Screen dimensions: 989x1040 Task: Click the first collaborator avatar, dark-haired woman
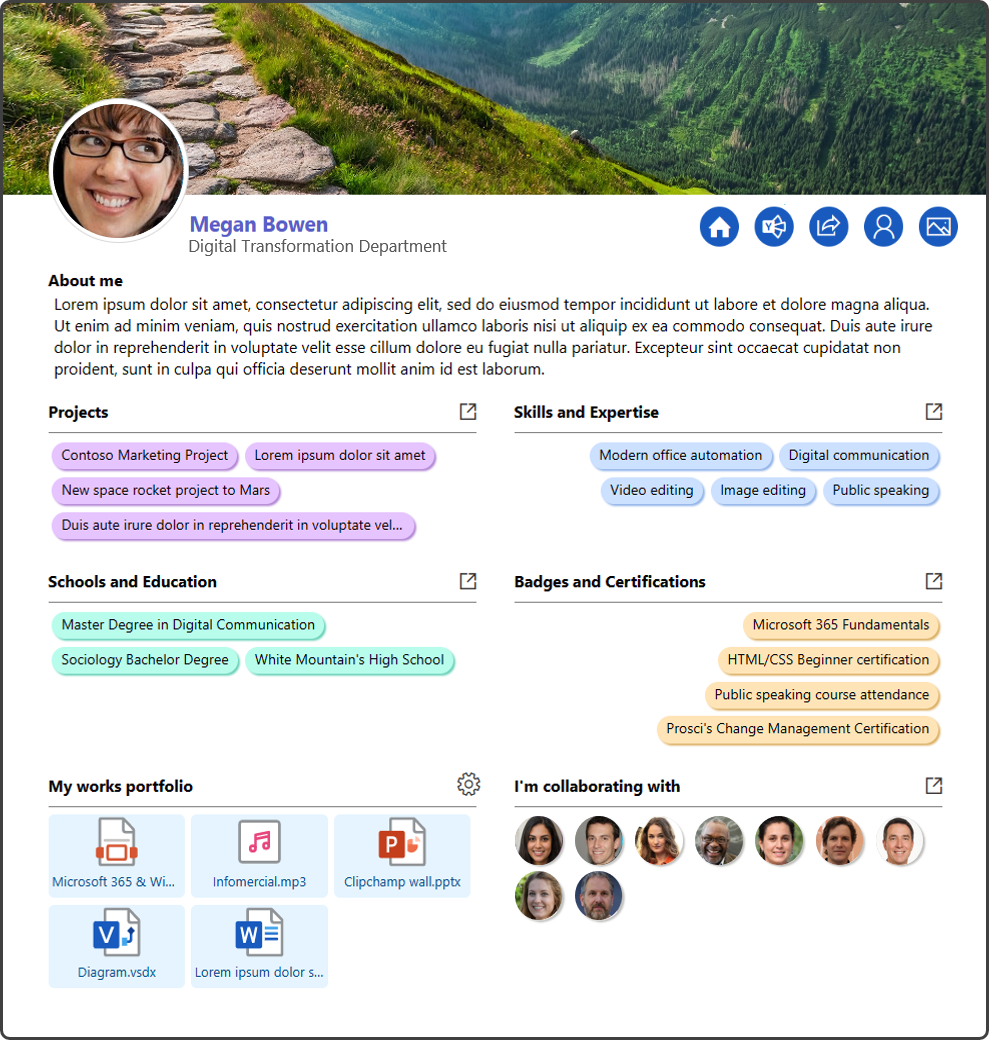click(539, 840)
